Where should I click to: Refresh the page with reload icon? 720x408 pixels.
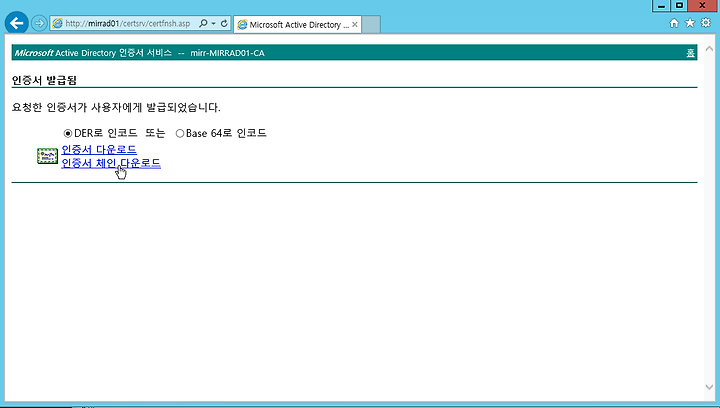224,23
